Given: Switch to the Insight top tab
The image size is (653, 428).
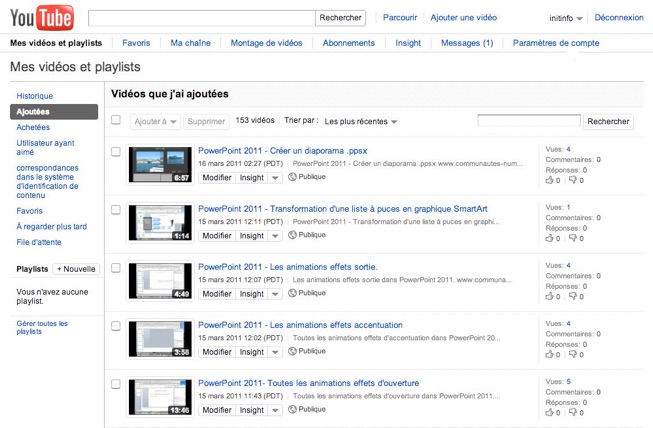Looking at the screenshot, I should point(408,43).
